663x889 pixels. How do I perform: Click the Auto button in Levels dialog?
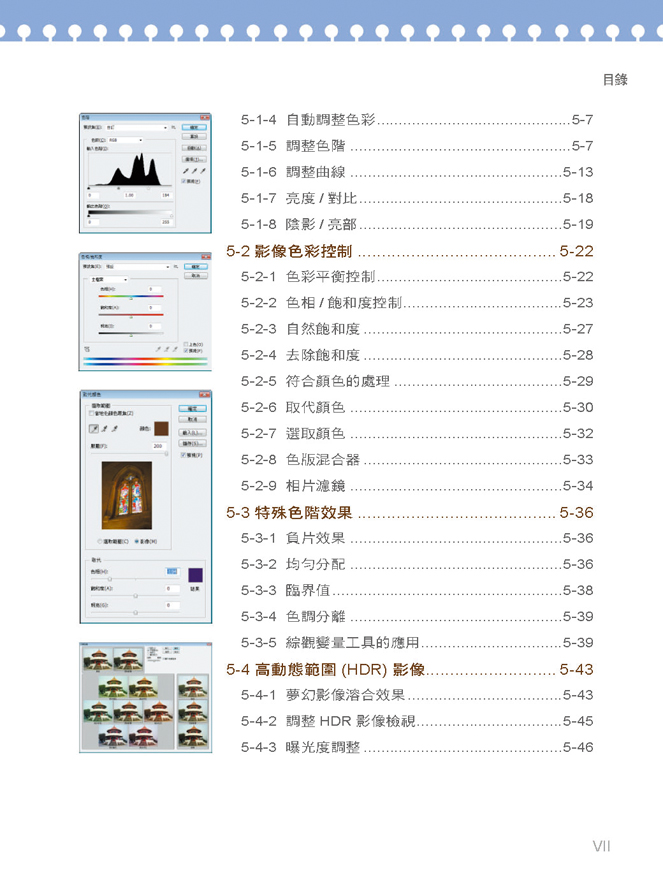(195, 148)
